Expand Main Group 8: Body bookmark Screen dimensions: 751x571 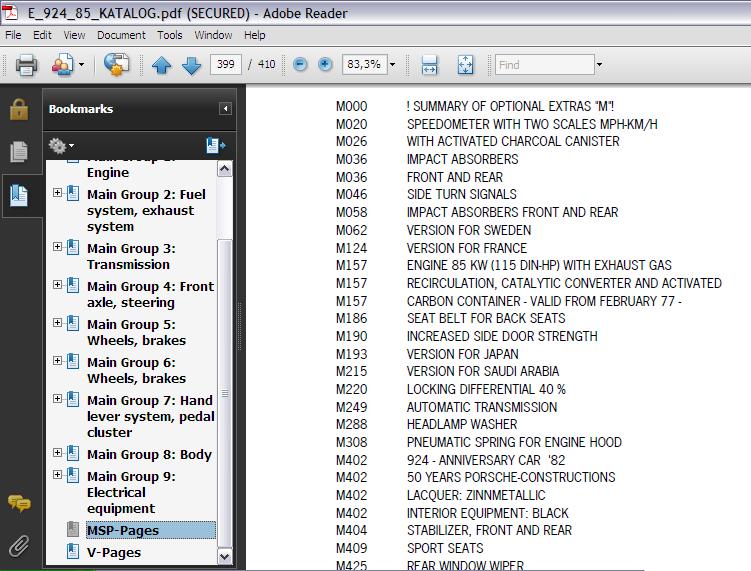pyautogui.click(x=57, y=452)
